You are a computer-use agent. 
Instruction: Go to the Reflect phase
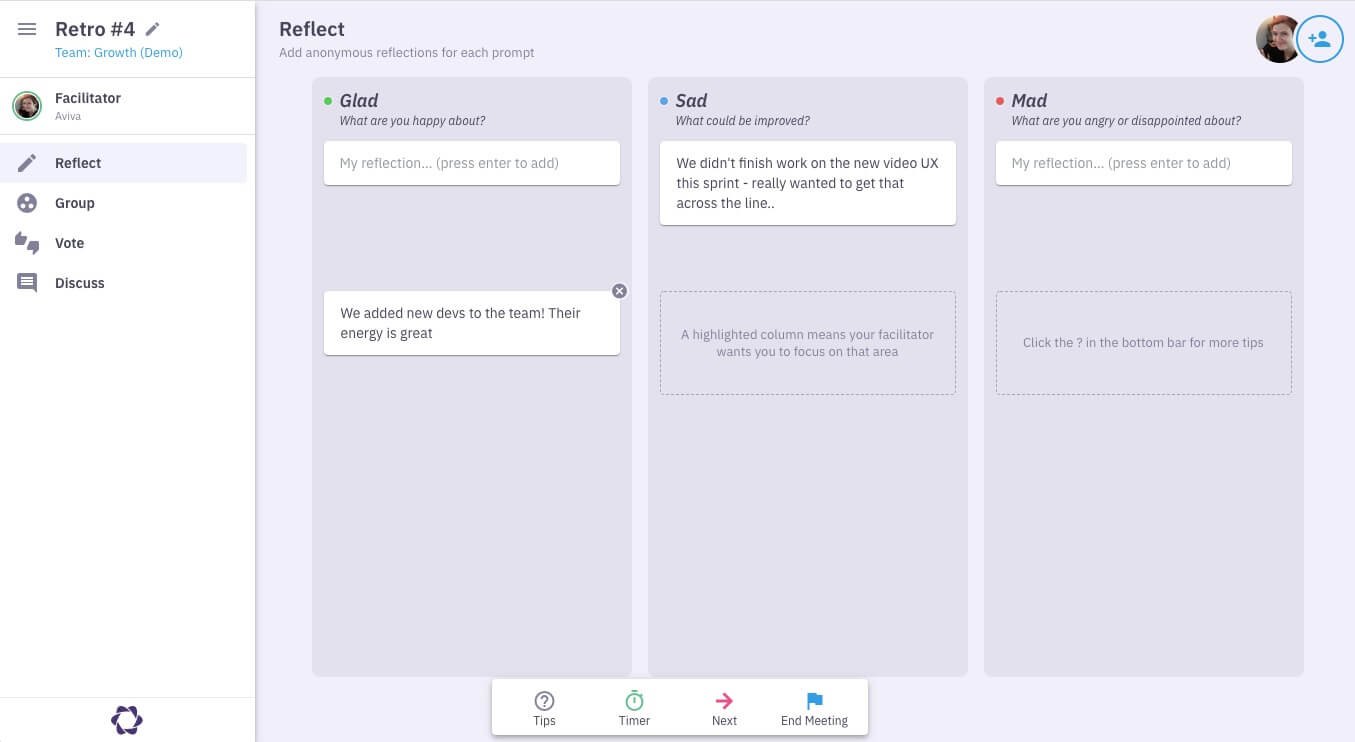[78, 163]
